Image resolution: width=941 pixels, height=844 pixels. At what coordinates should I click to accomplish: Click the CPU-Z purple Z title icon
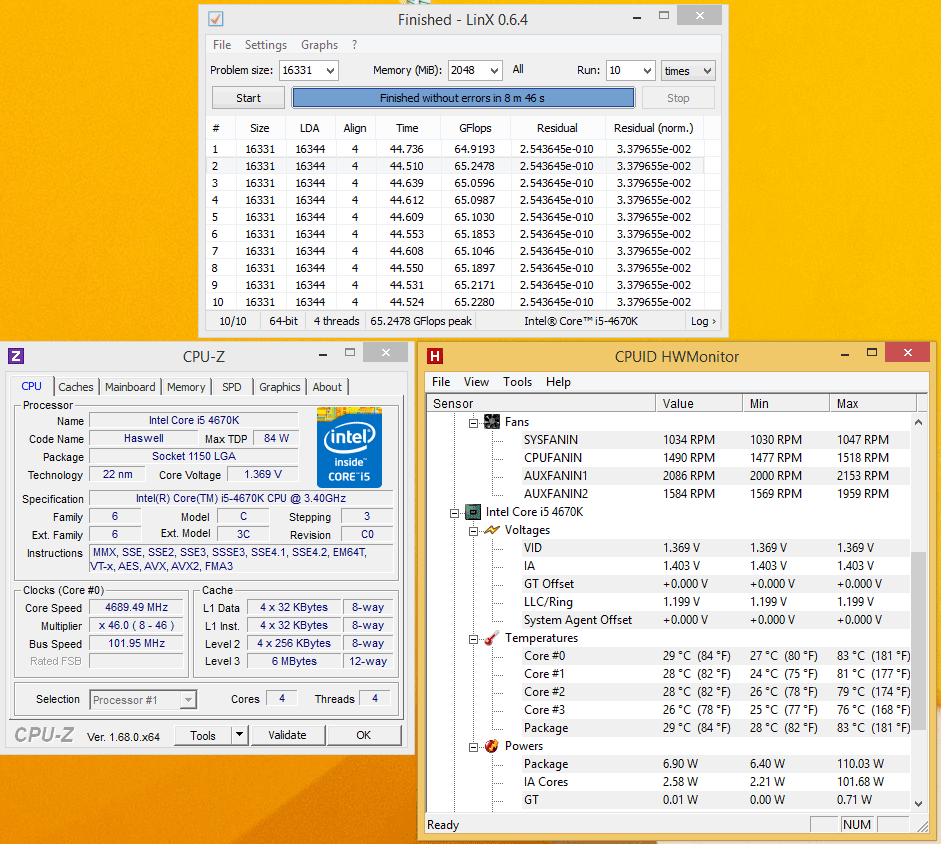[16, 356]
